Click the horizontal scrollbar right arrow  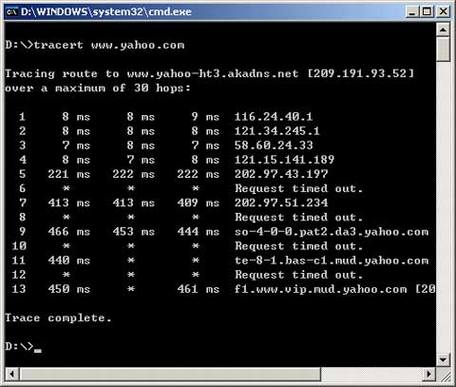pos(429,374)
